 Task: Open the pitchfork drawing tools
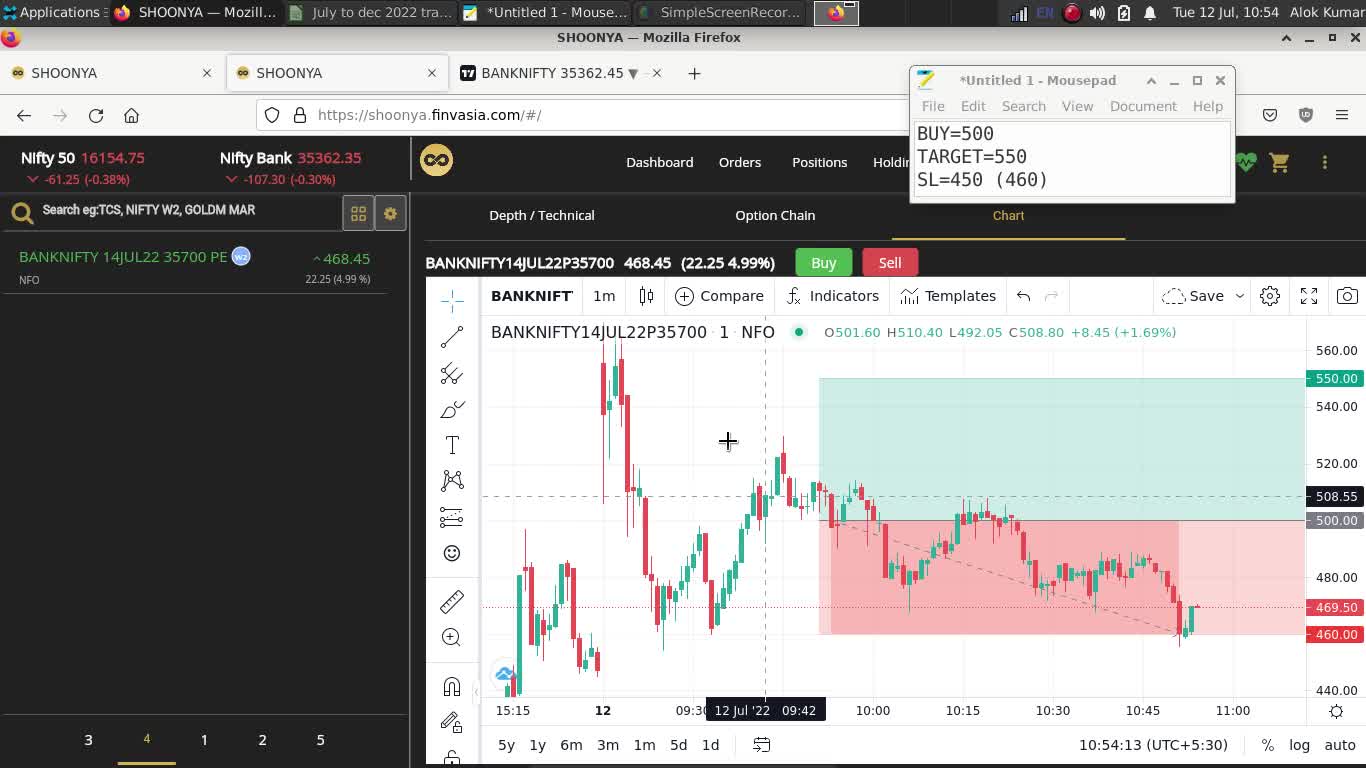click(x=452, y=373)
